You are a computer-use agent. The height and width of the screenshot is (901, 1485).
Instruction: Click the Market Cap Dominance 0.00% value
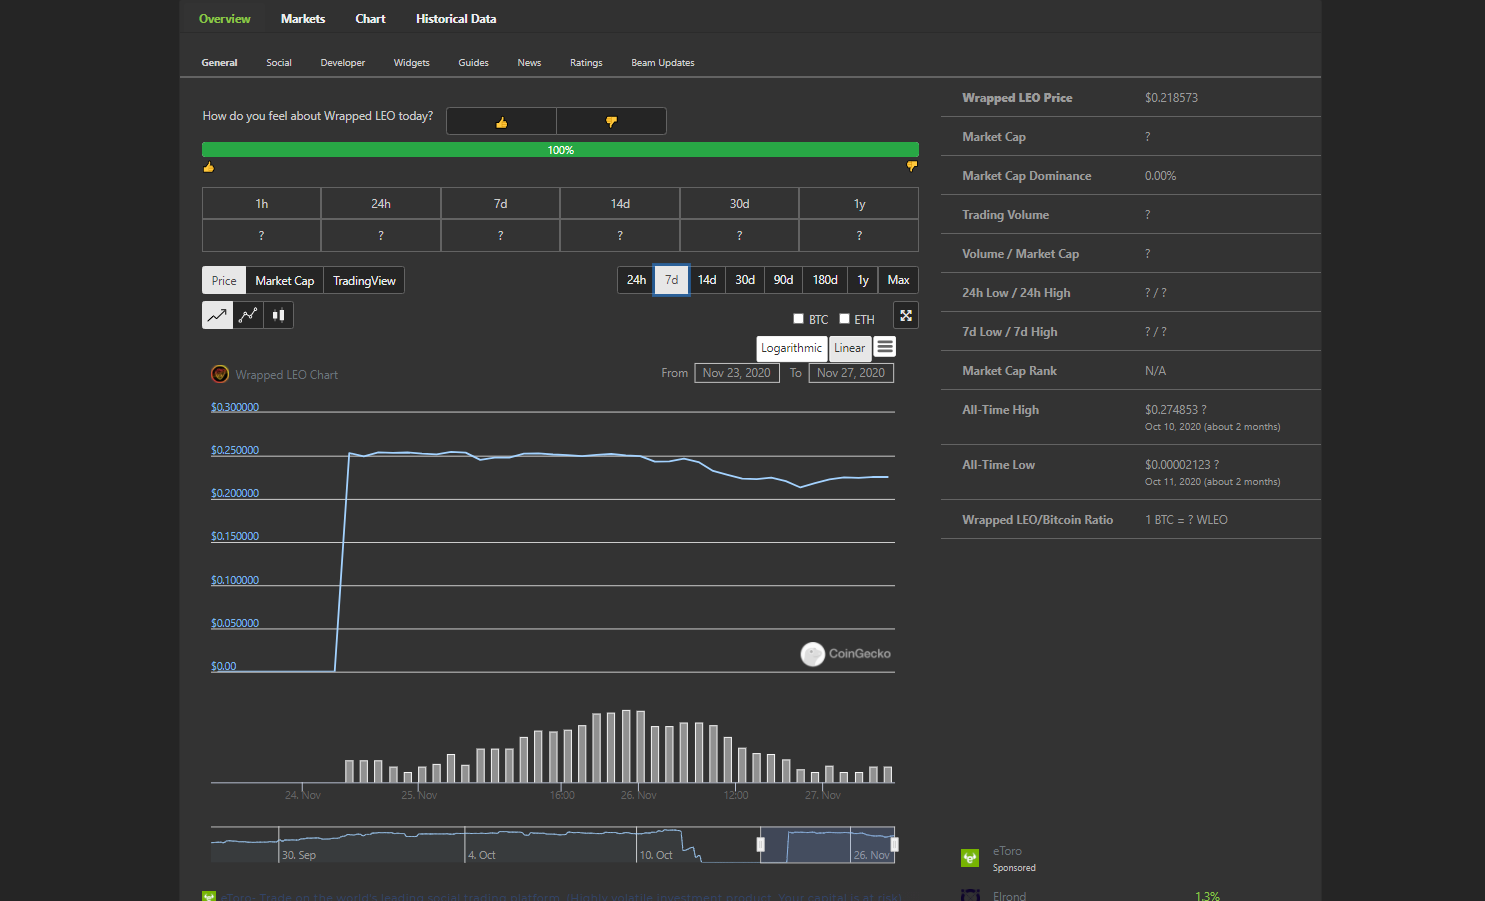(x=1160, y=176)
